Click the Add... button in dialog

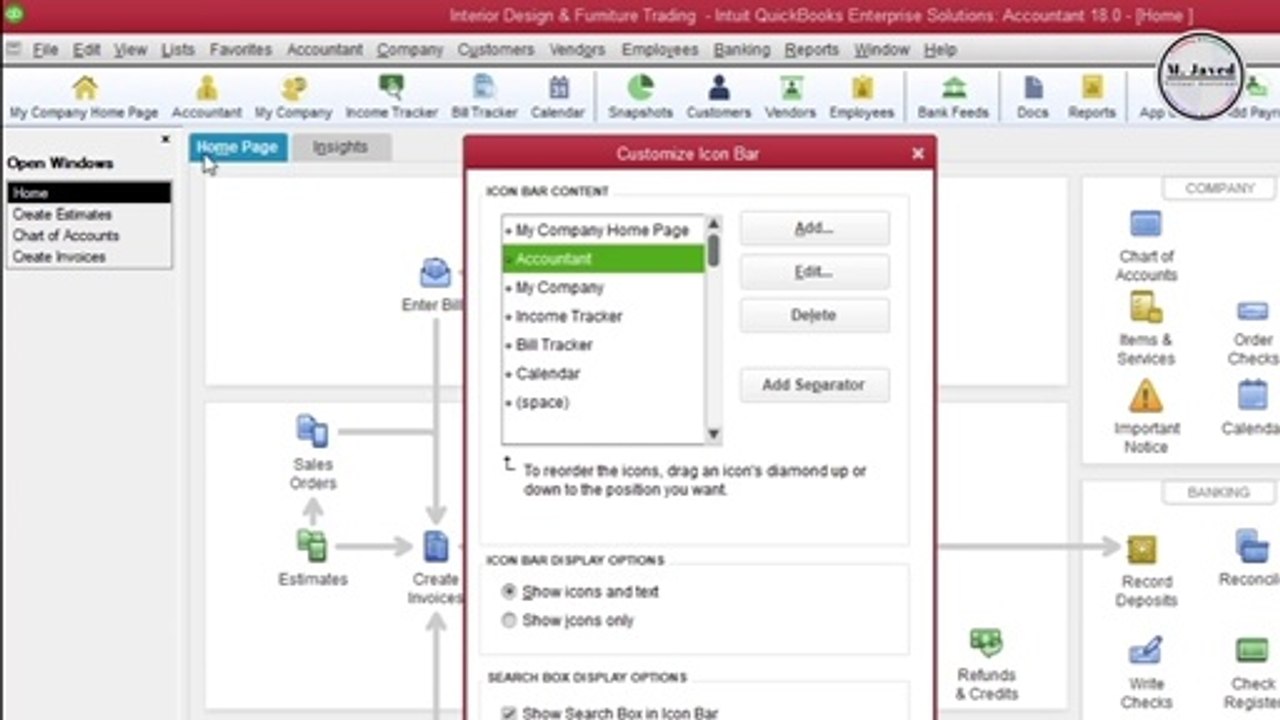814,228
